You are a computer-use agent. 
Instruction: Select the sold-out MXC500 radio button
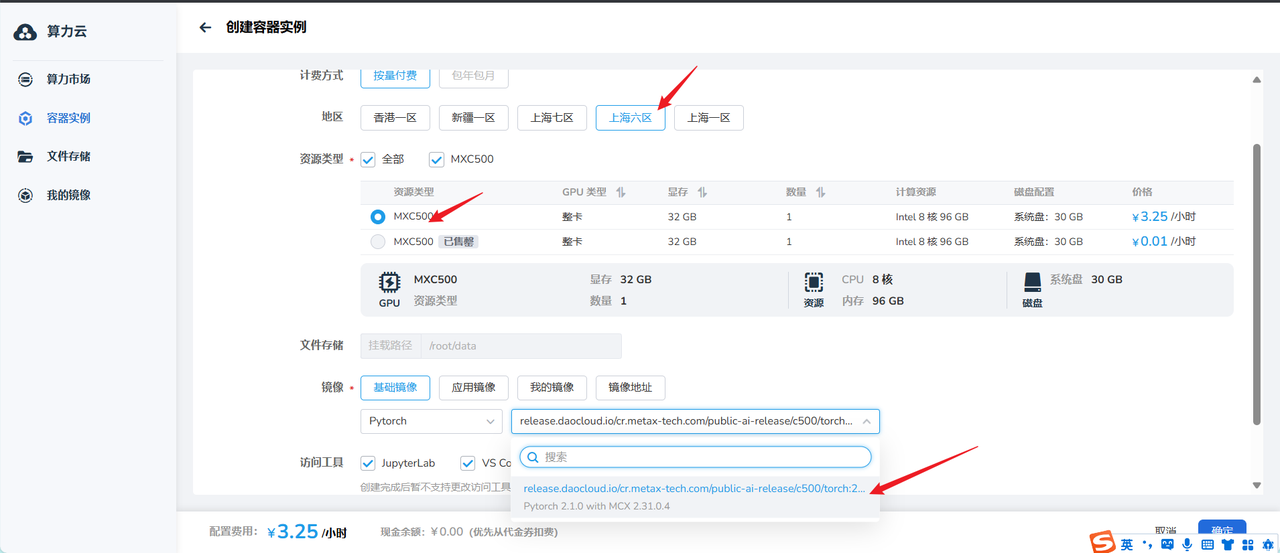click(x=377, y=241)
